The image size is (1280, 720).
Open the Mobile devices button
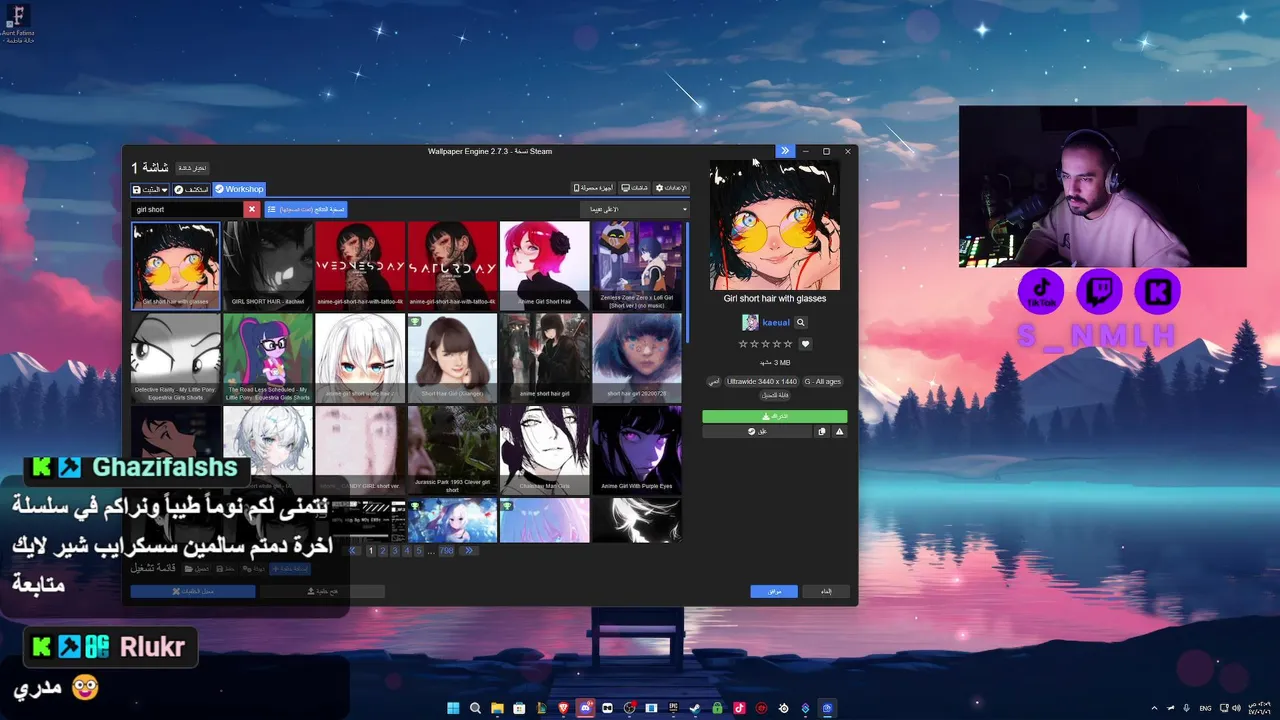pos(593,188)
